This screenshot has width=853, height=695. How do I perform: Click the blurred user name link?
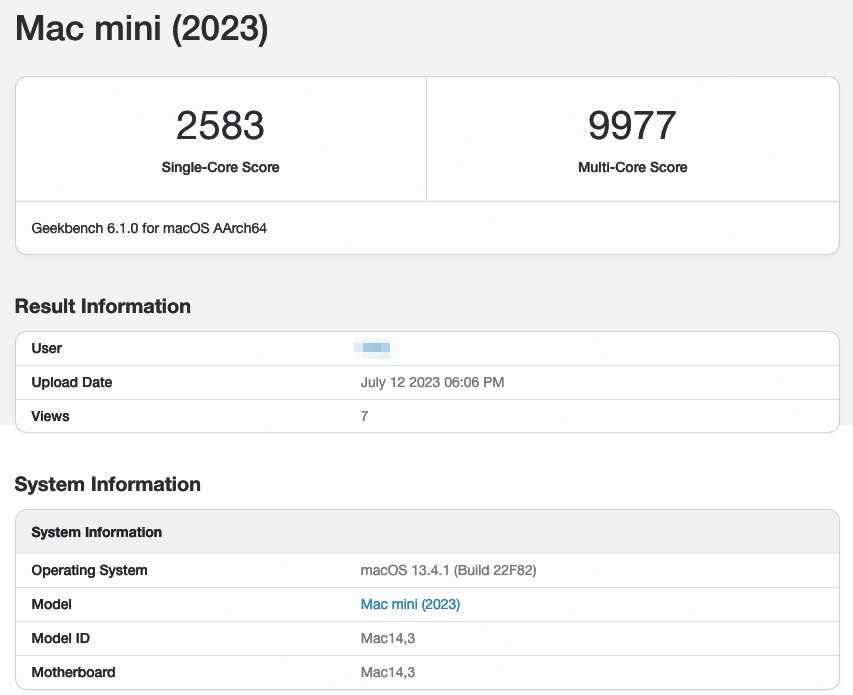[373, 348]
